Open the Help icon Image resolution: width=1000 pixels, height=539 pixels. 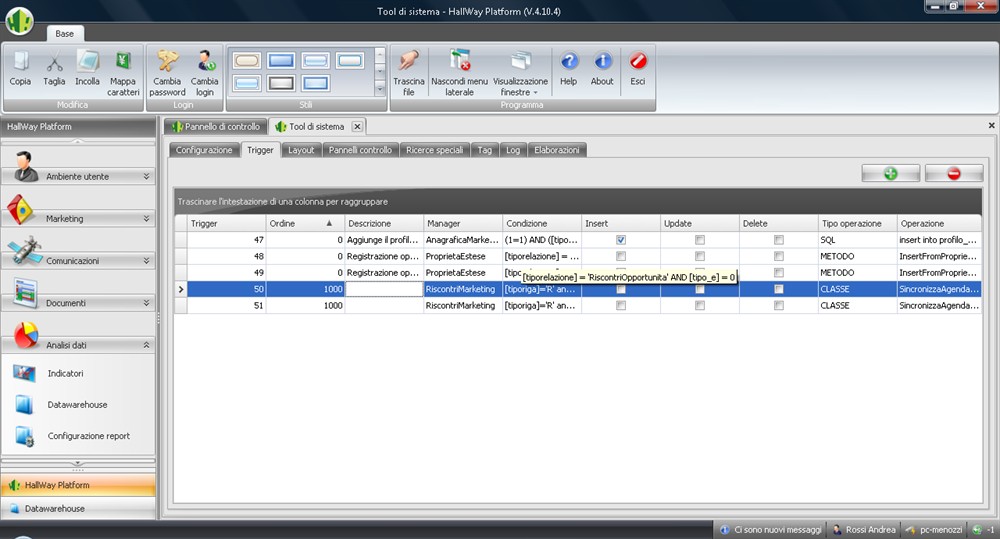point(568,61)
